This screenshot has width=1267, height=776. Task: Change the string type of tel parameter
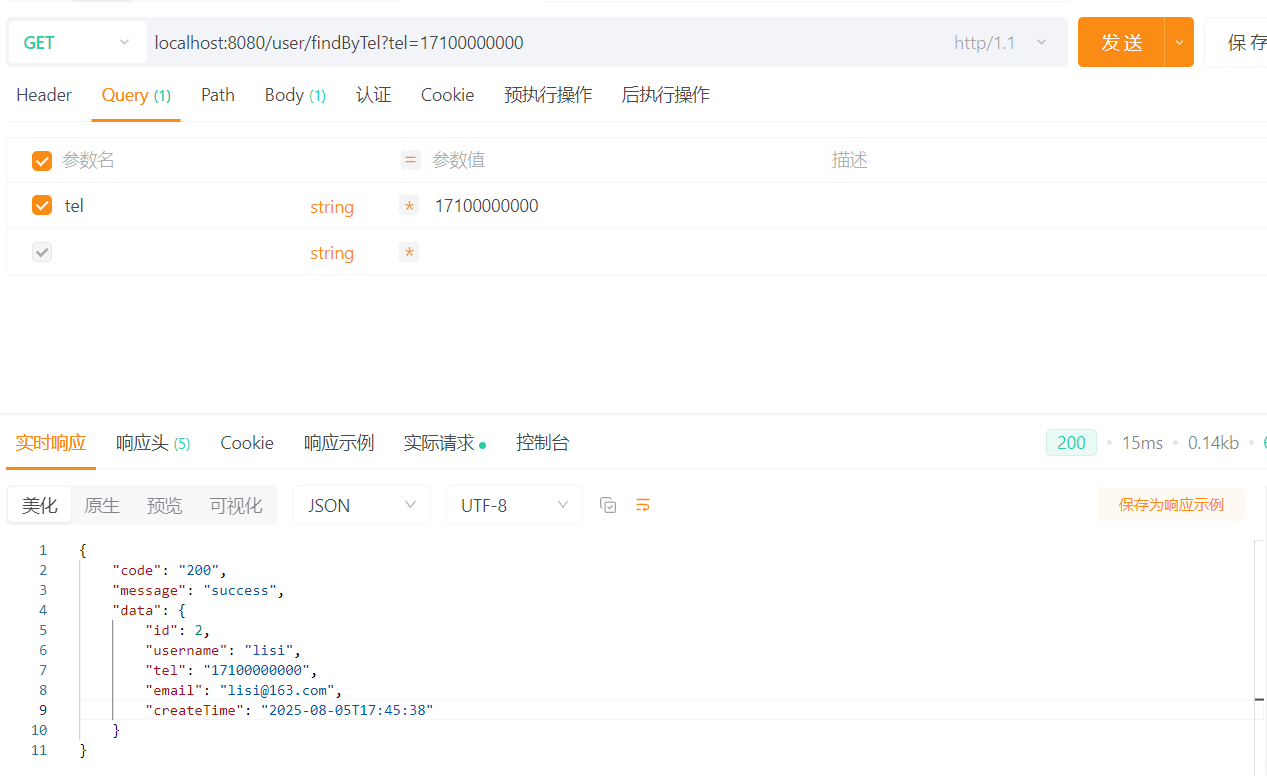(x=332, y=207)
